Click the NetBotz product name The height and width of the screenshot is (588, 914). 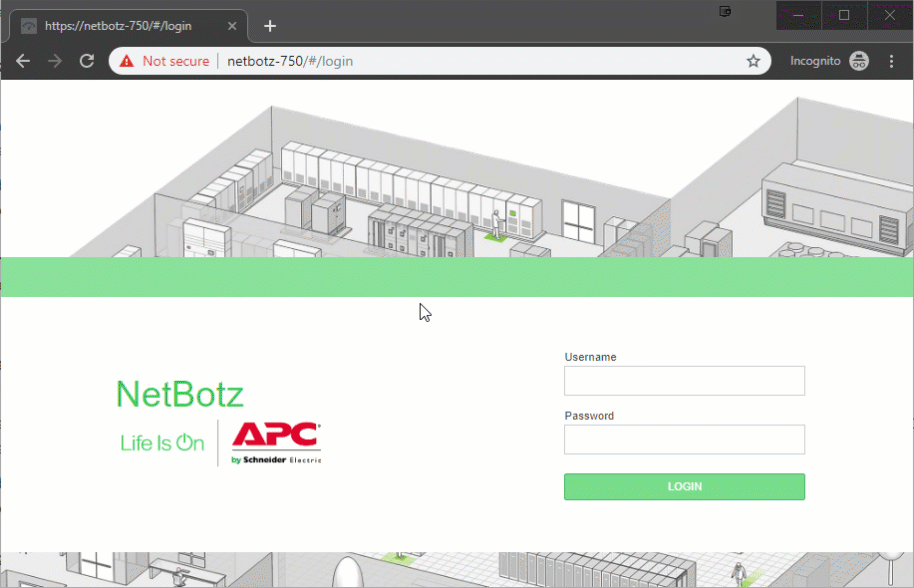coord(180,395)
